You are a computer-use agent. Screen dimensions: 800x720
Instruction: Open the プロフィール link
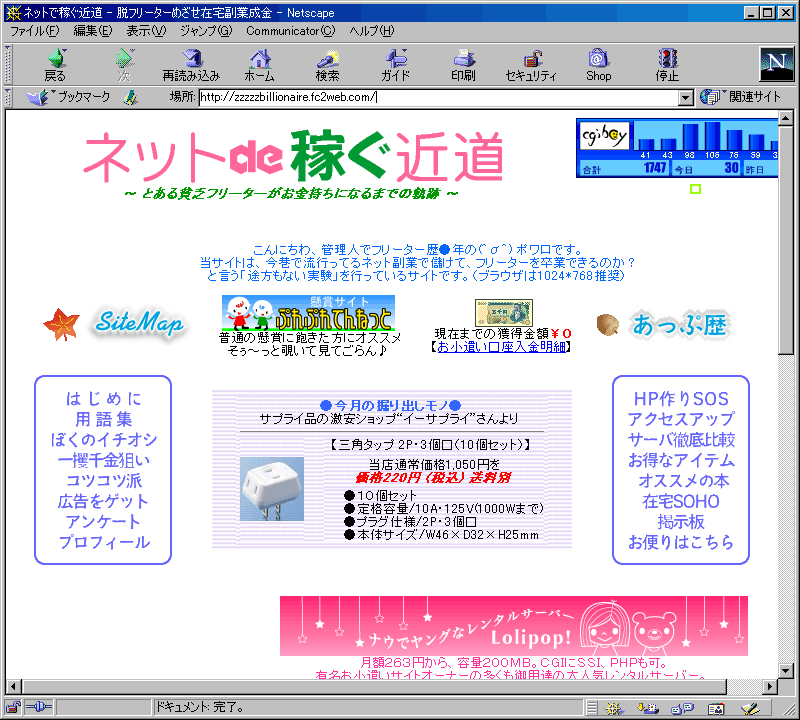pos(104,541)
